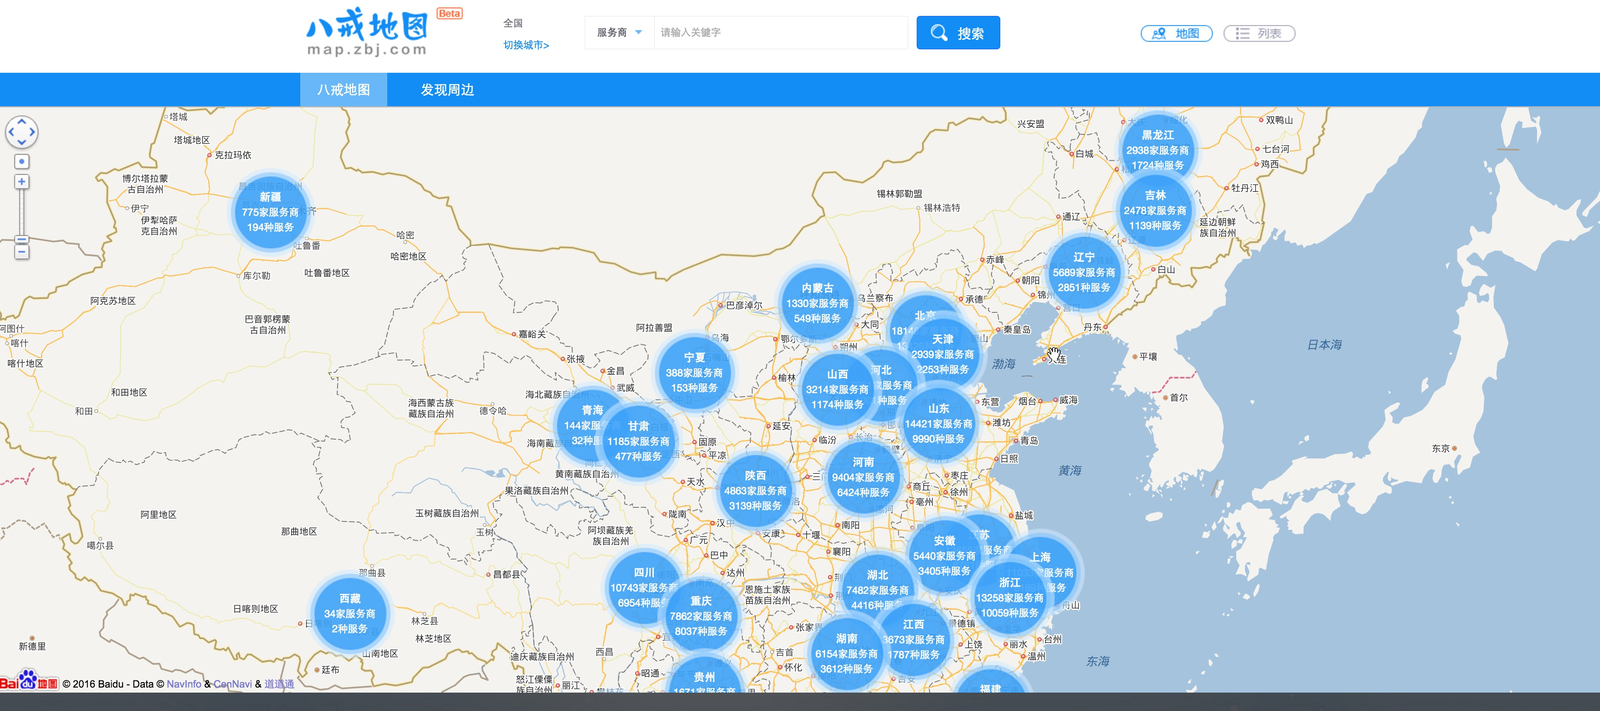The width and height of the screenshot is (1600, 711).
Task: Click the 东京 city label on map
Action: (x=1441, y=448)
